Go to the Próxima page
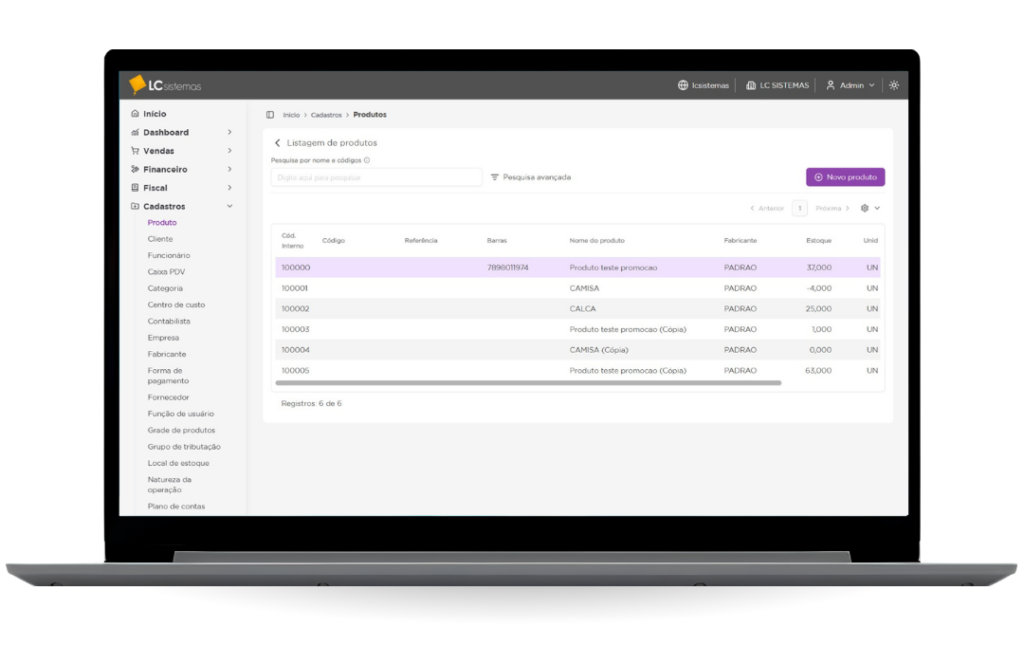Image resolution: width=1024 pixels, height=664 pixels. (x=832, y=208)
